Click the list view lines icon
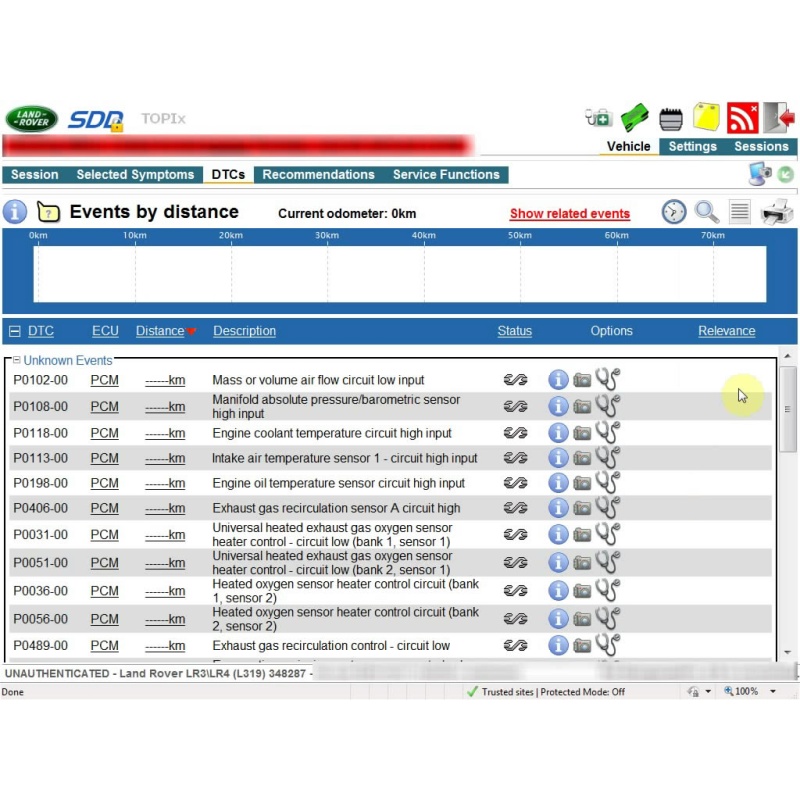The width and height of the screenshot is (800, 800). 740,211
